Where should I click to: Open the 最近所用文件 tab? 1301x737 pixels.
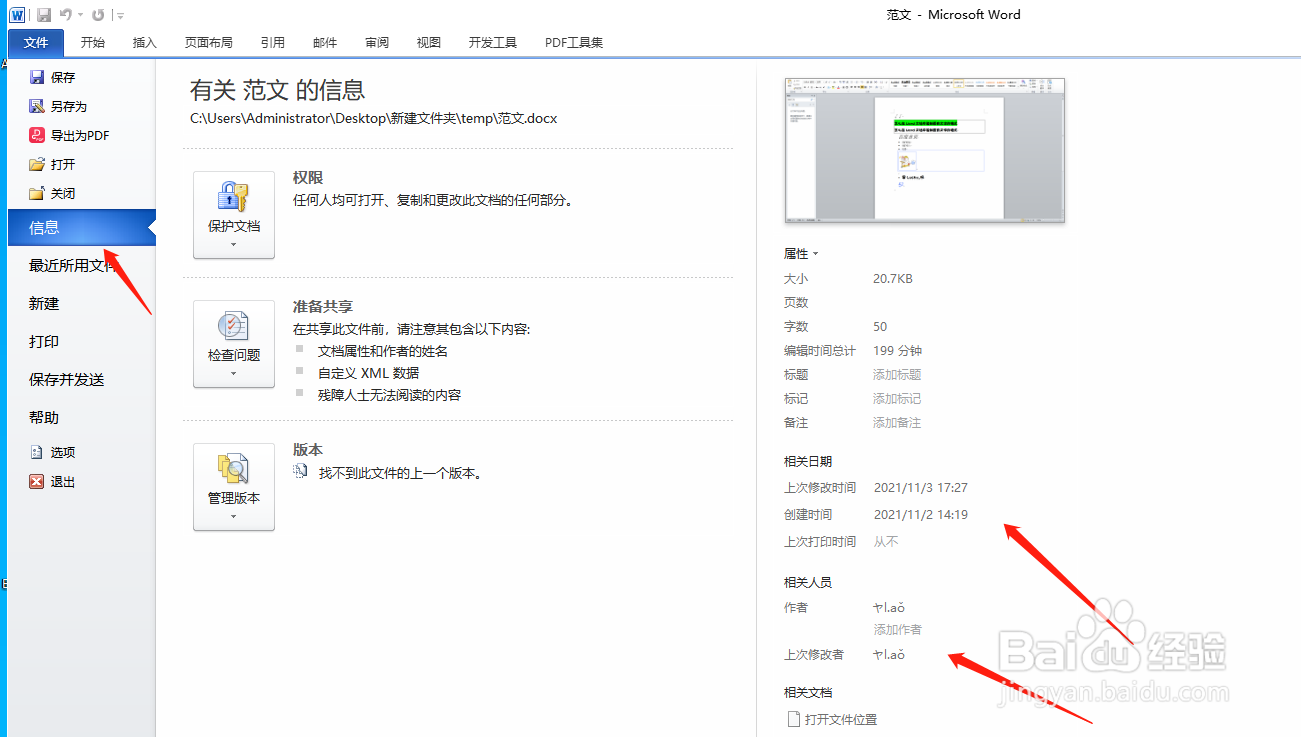(75, 265)
